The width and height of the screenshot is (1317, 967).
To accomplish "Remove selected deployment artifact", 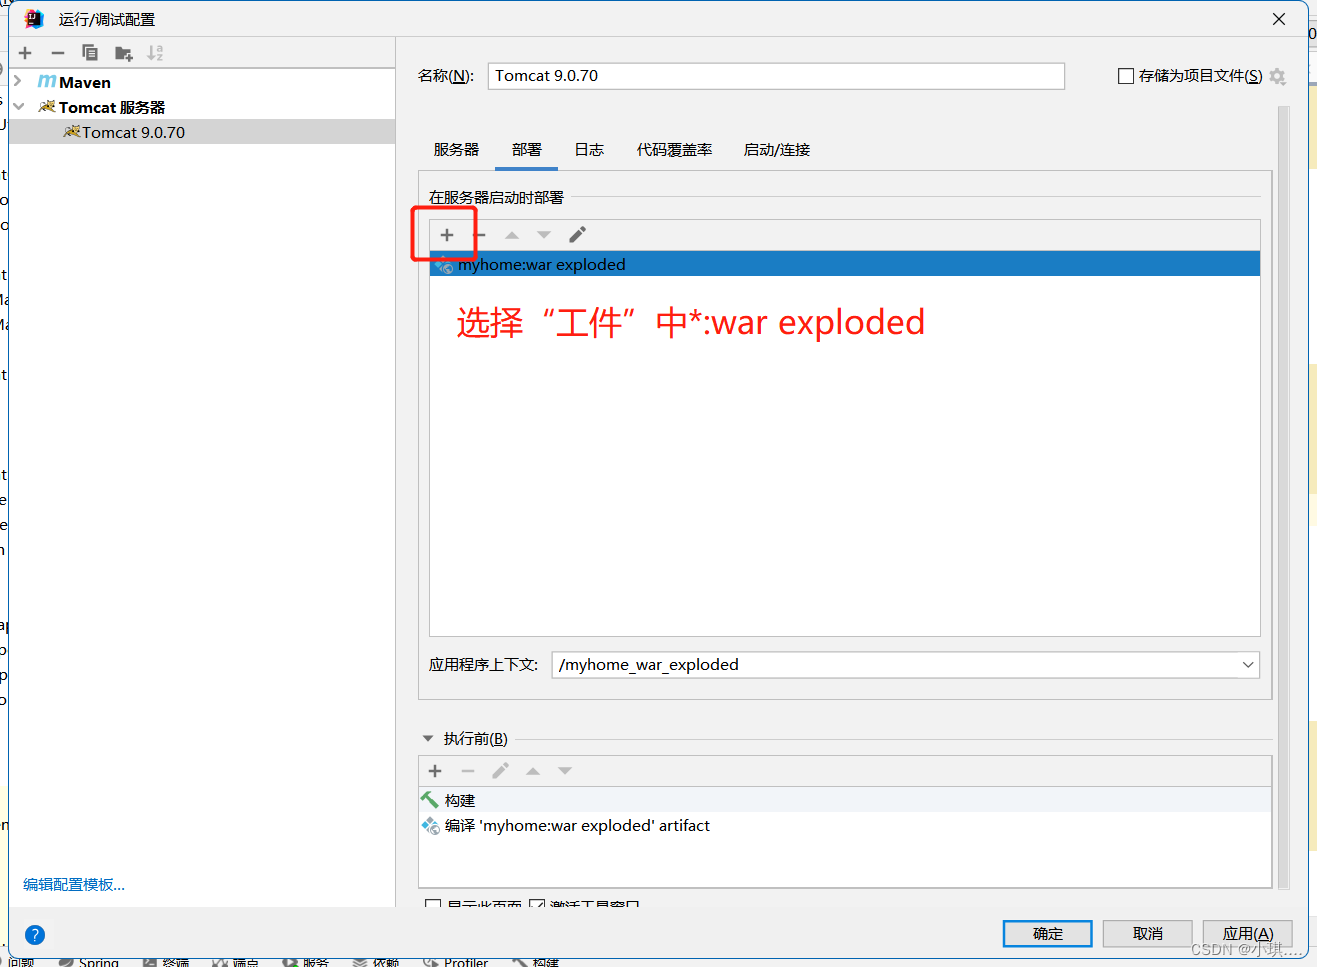I will (479, 235).
